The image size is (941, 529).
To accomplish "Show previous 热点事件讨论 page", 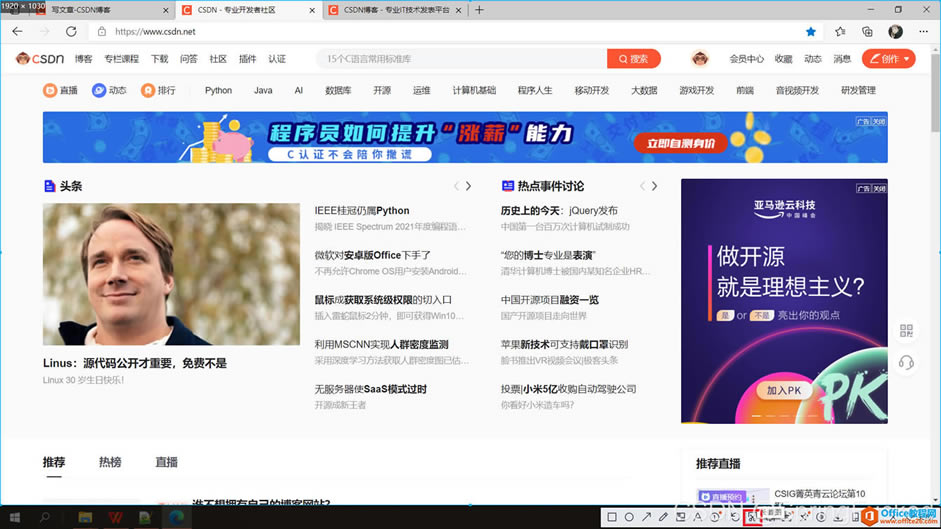I will point(642,186).
